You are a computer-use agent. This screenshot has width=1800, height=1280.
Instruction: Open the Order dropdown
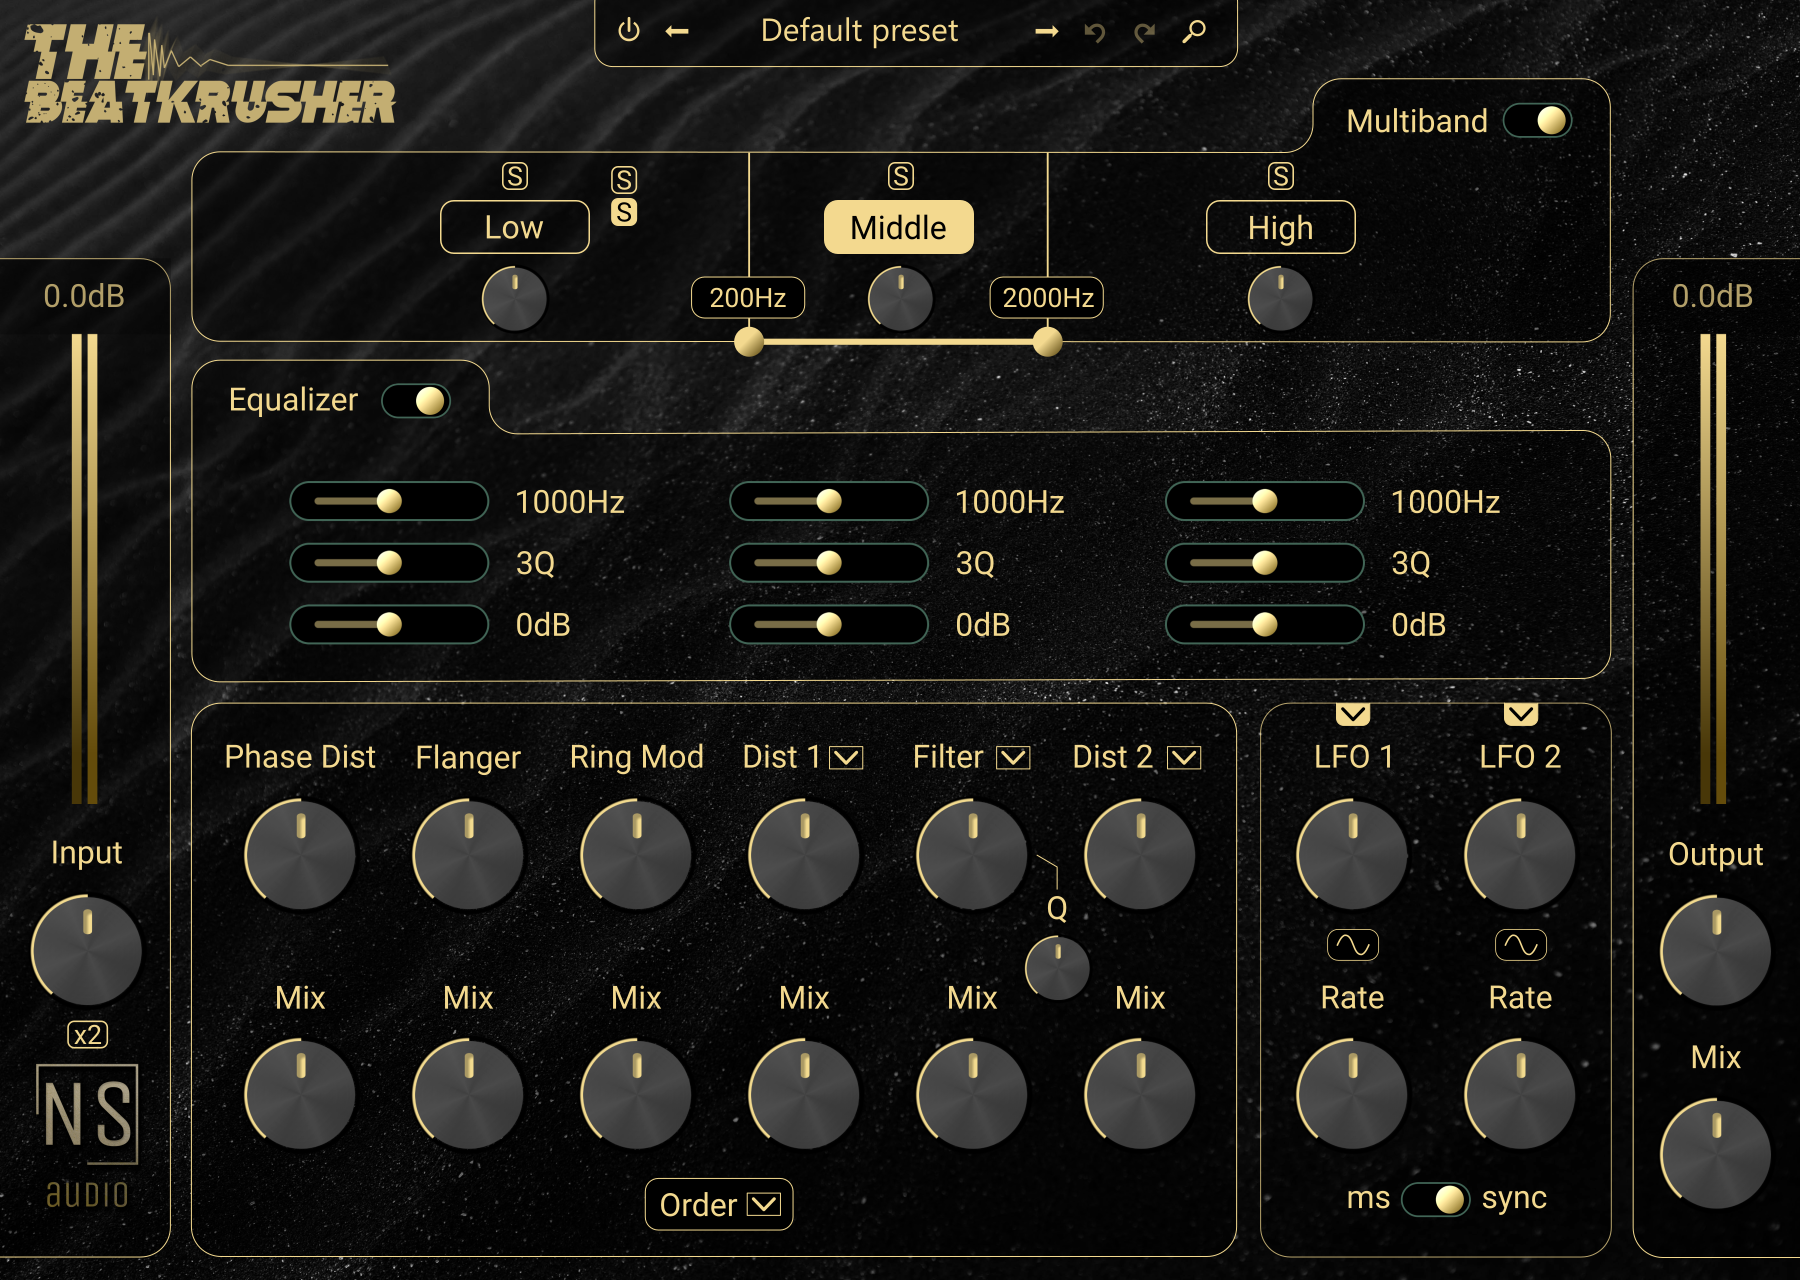(x=719, y=1205)
